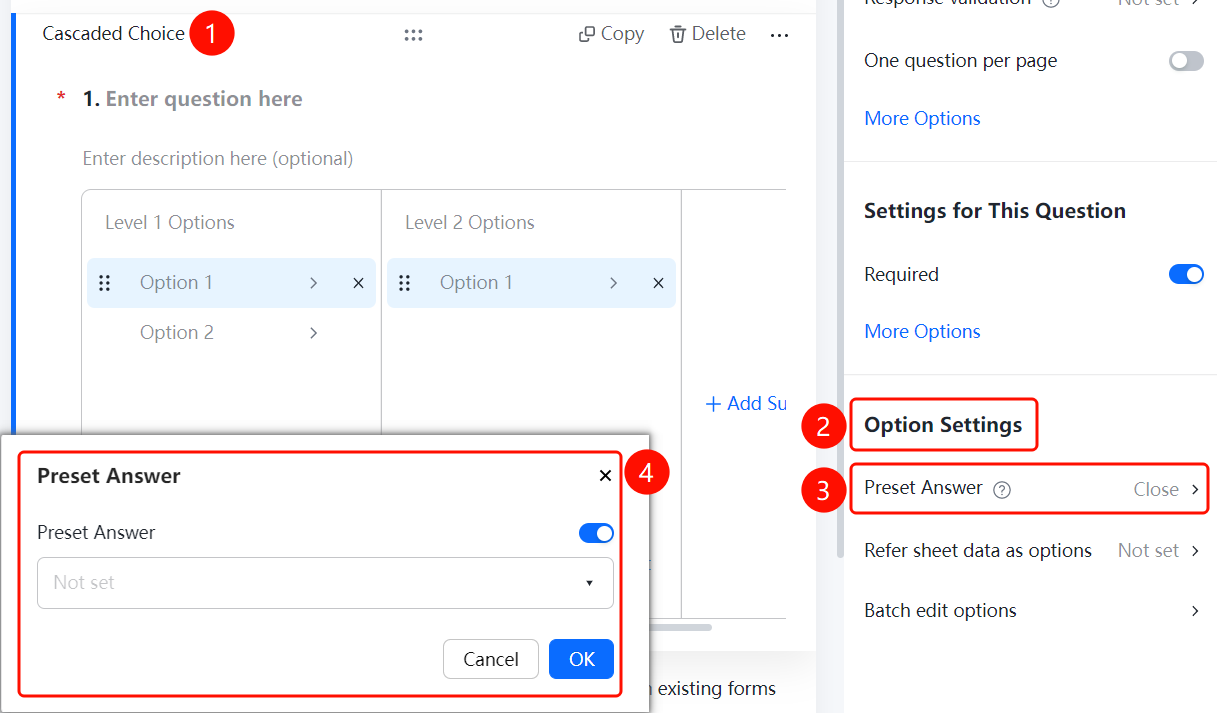
Task: Open the Not set preset answer dropdown
Action: click(325, 583)
